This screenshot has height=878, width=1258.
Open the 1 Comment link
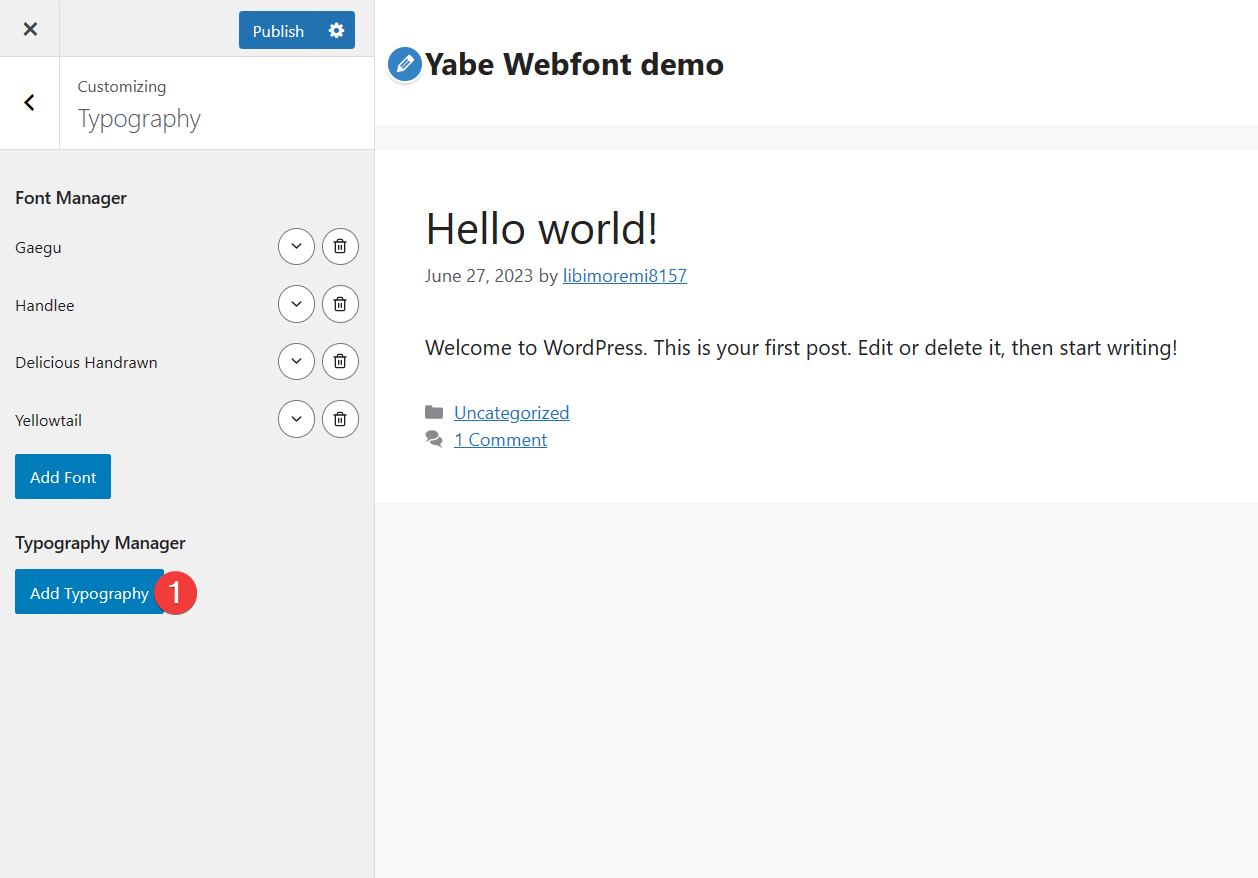pos(500,440)
